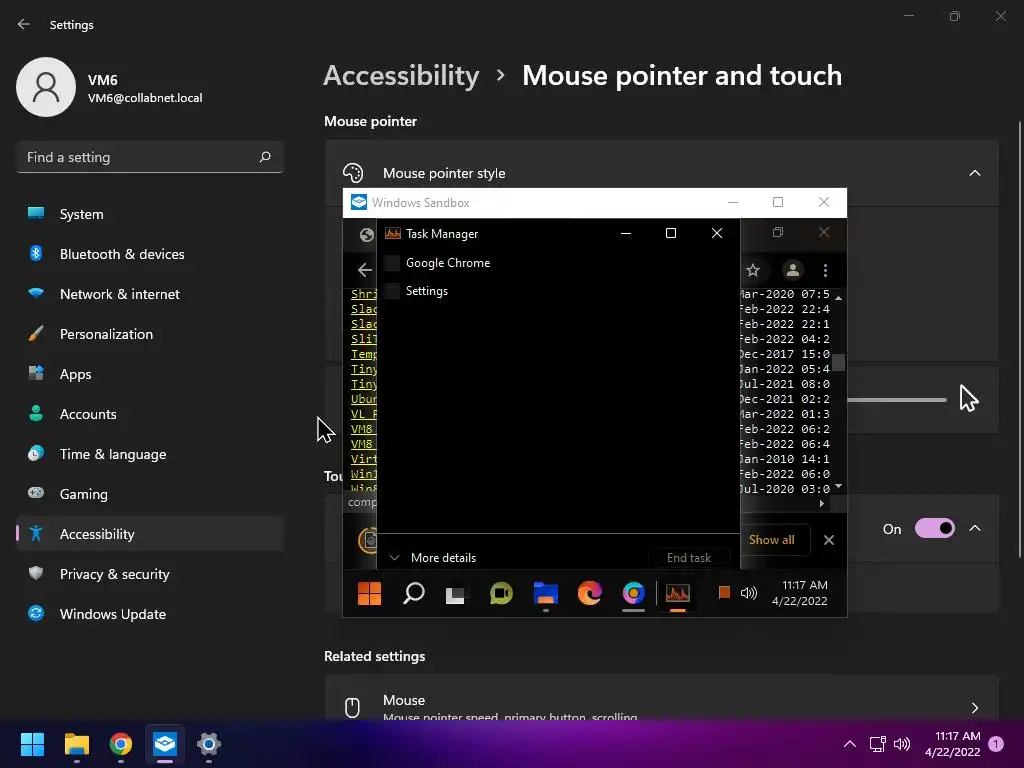Go back using the Settings back arrow
Image resolution: width=1024 pixels, height=768 pixels.
pos(24,24)
